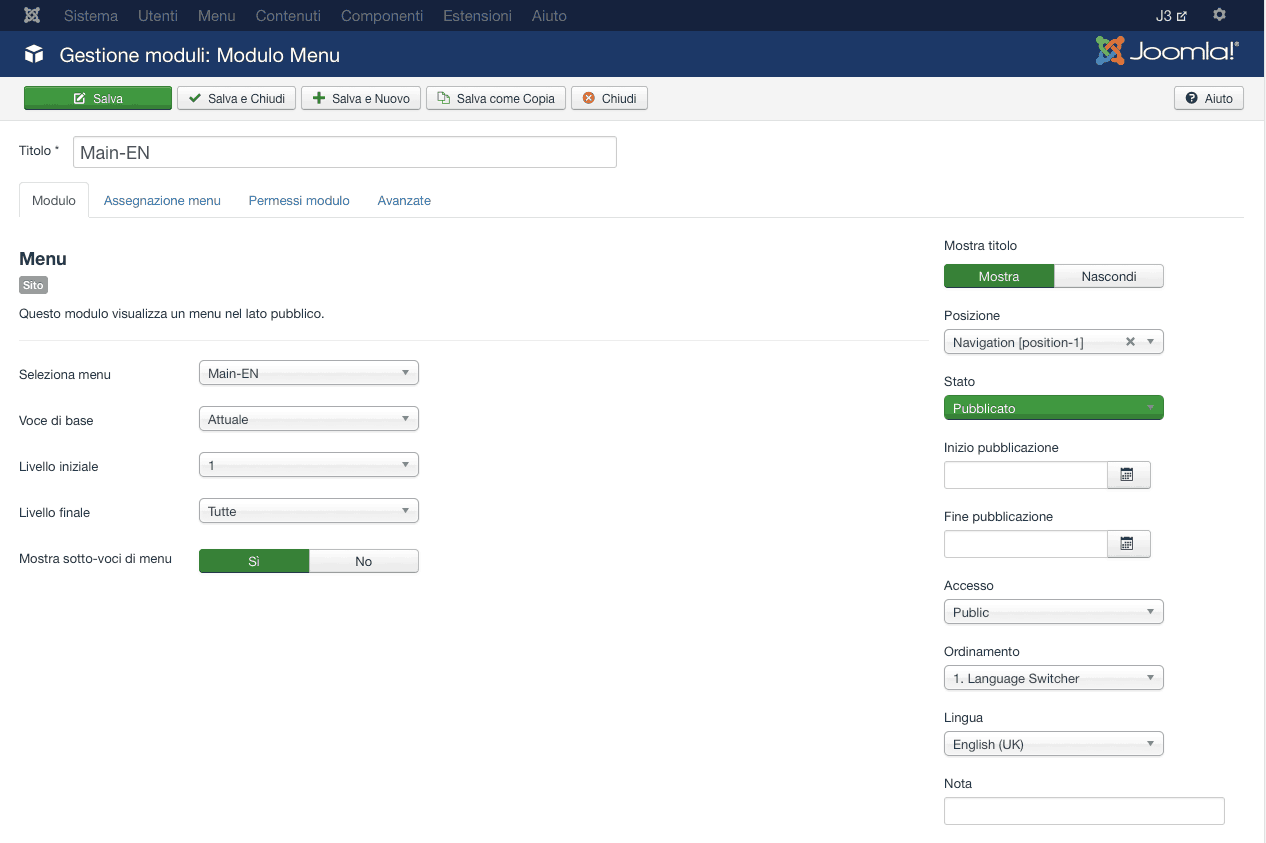
Task: Click Salva e Chiudi button
Action: (x=236, y=98)
